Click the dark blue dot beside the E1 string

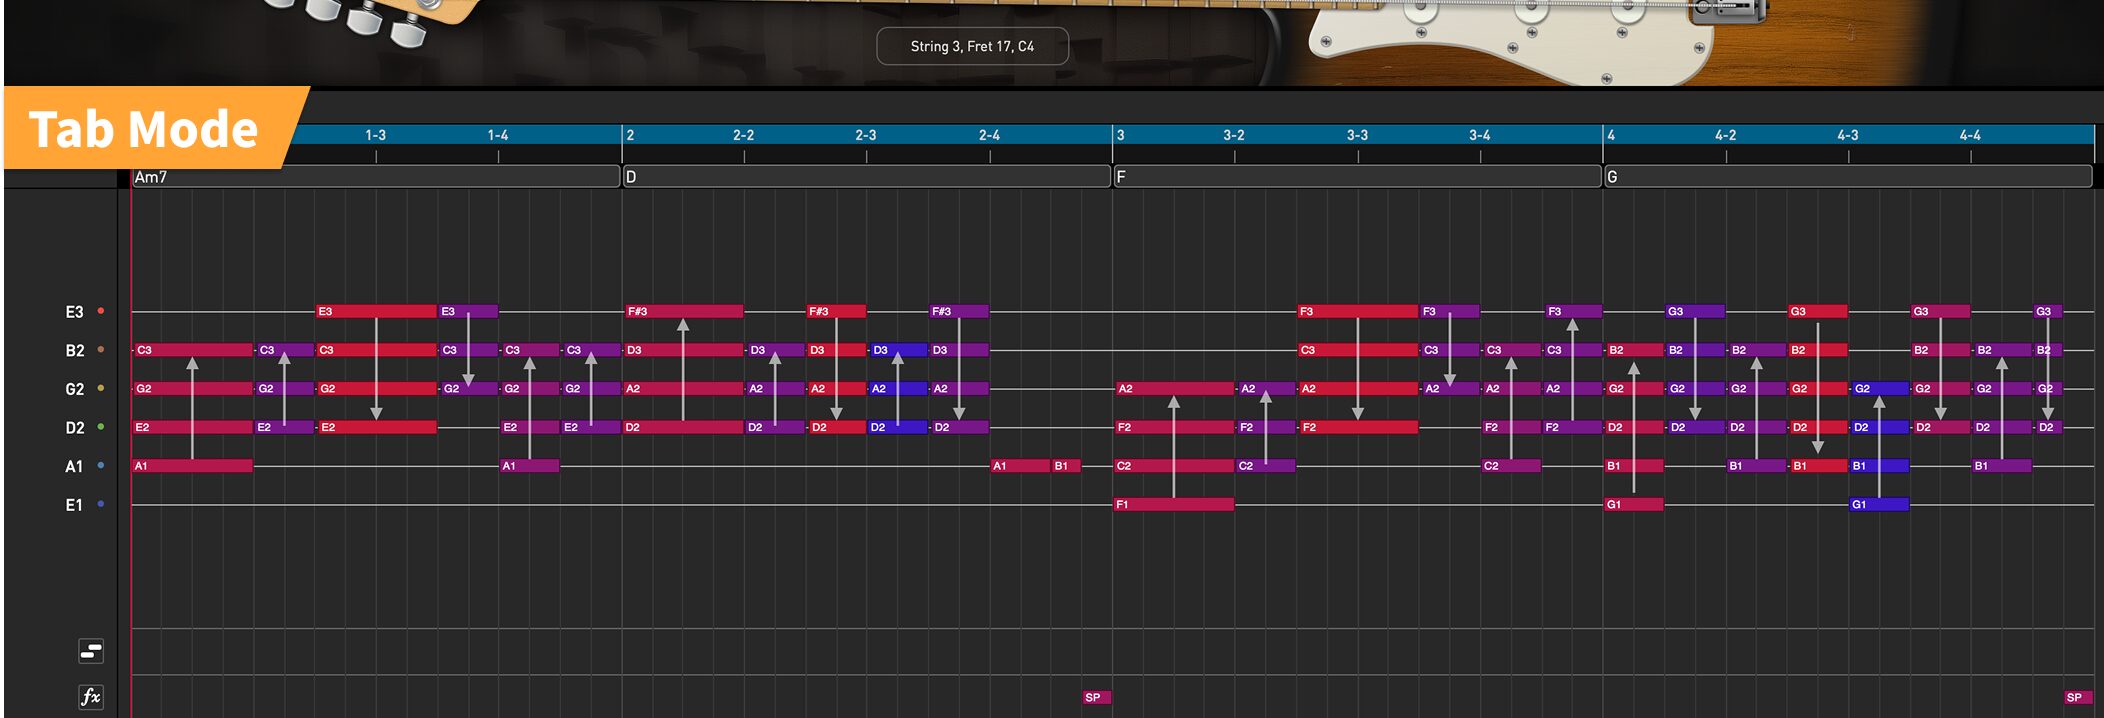[101, 504]
